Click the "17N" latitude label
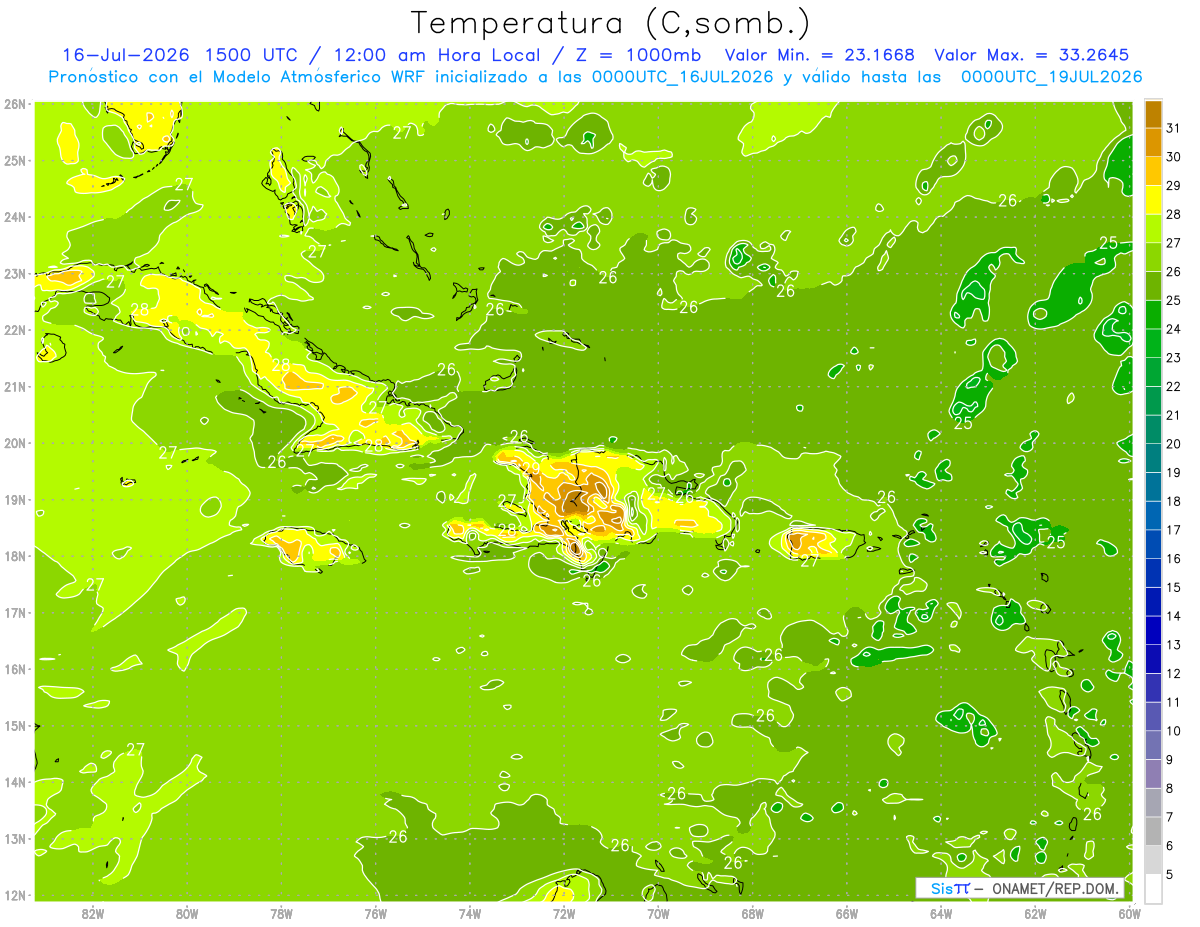Screen dimensions: 1200x927 coord(14,612)
